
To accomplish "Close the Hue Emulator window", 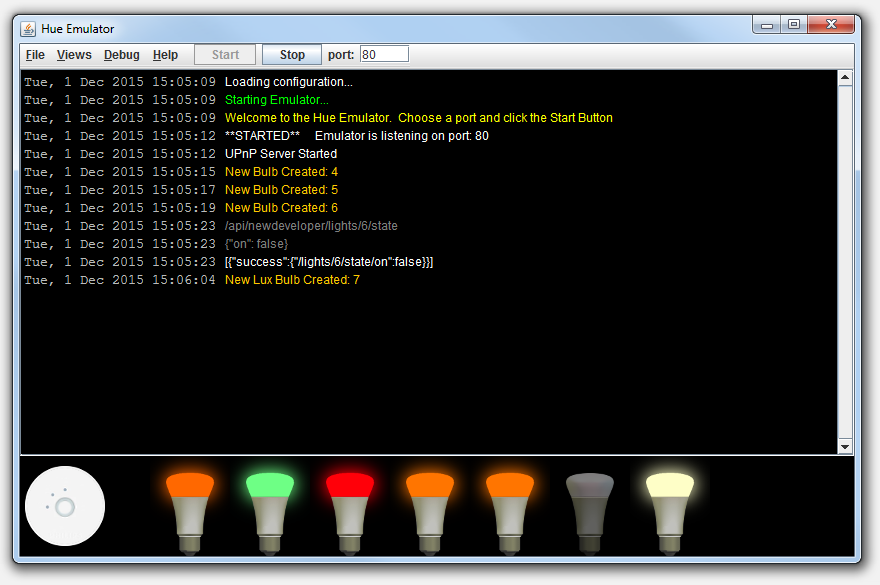I will [x=831, y=25].
